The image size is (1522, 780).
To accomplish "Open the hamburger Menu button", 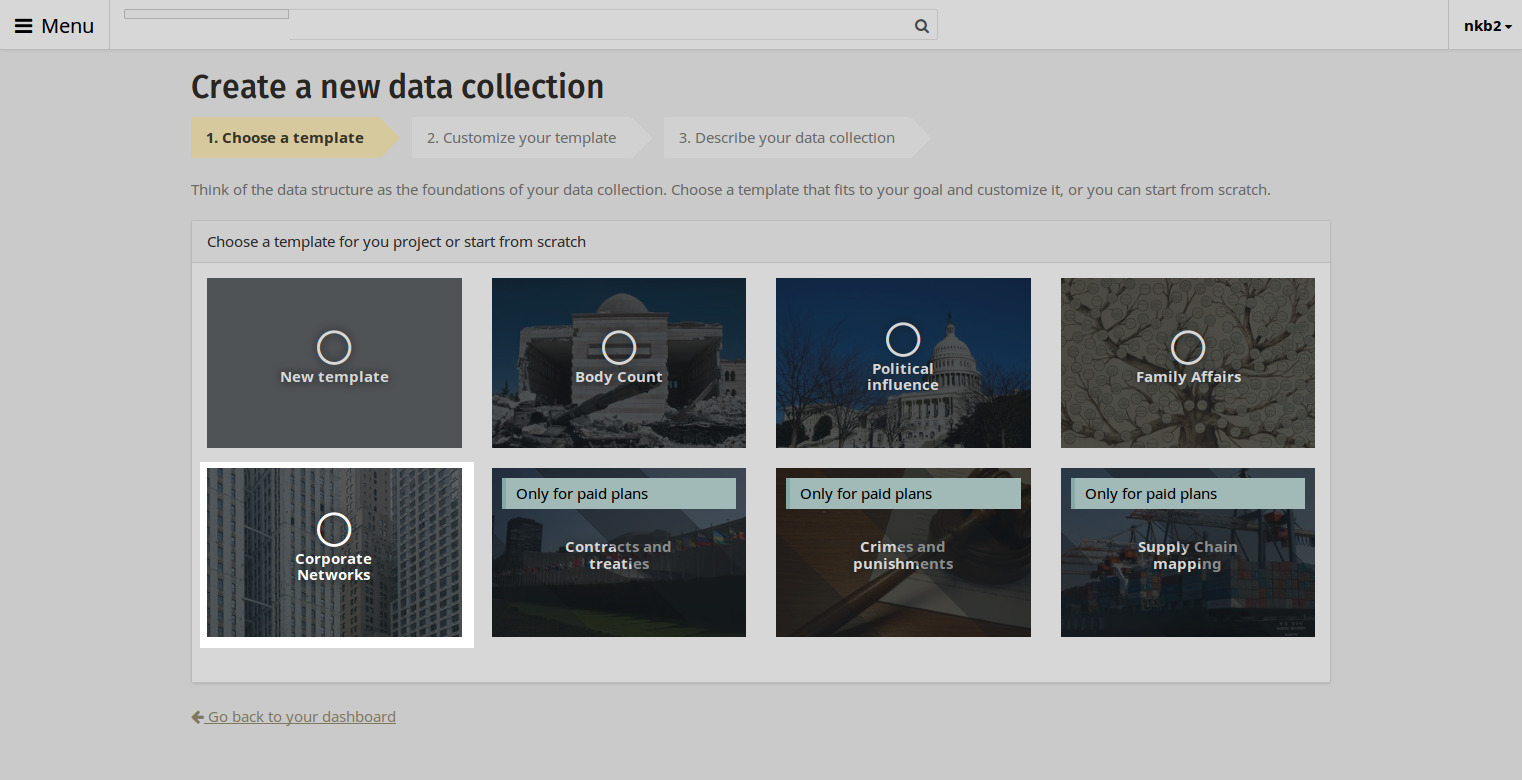I will [x=54, y=26].
